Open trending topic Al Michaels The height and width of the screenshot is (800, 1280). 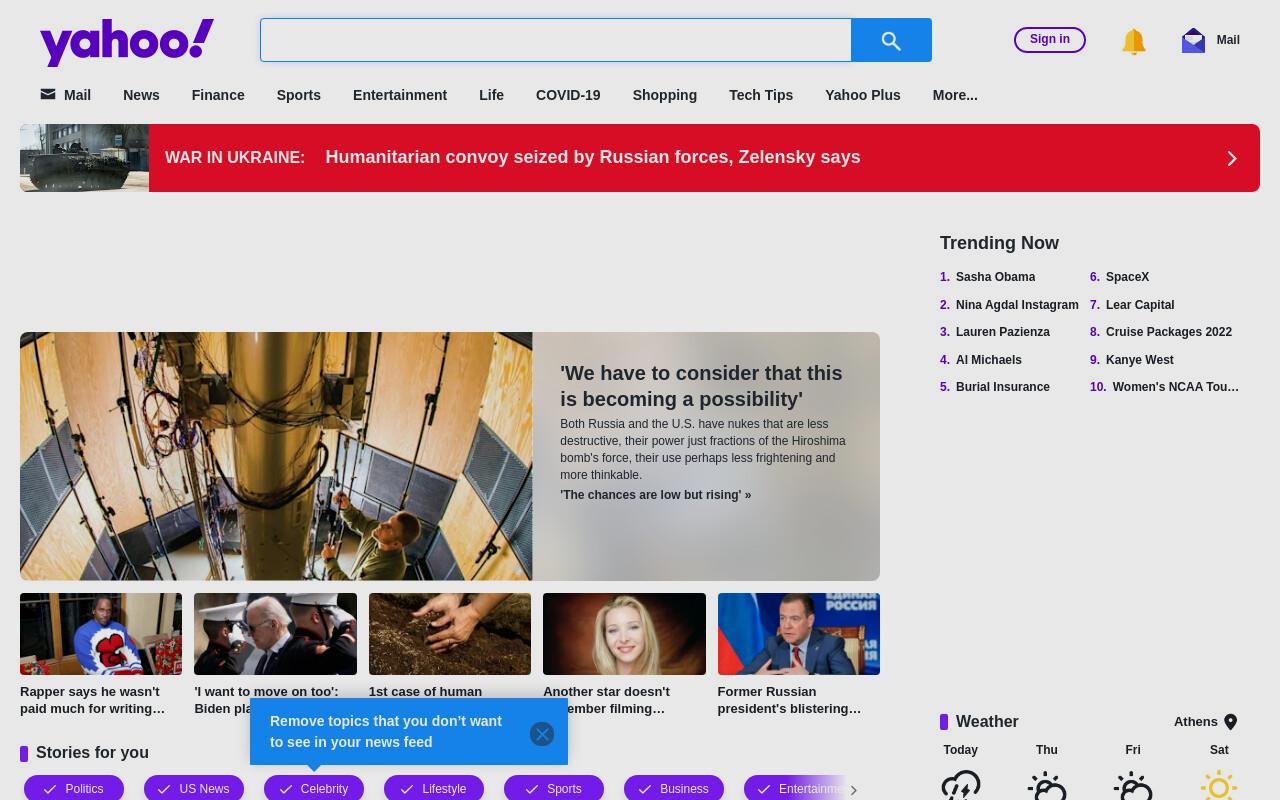[x=989, y=360]
